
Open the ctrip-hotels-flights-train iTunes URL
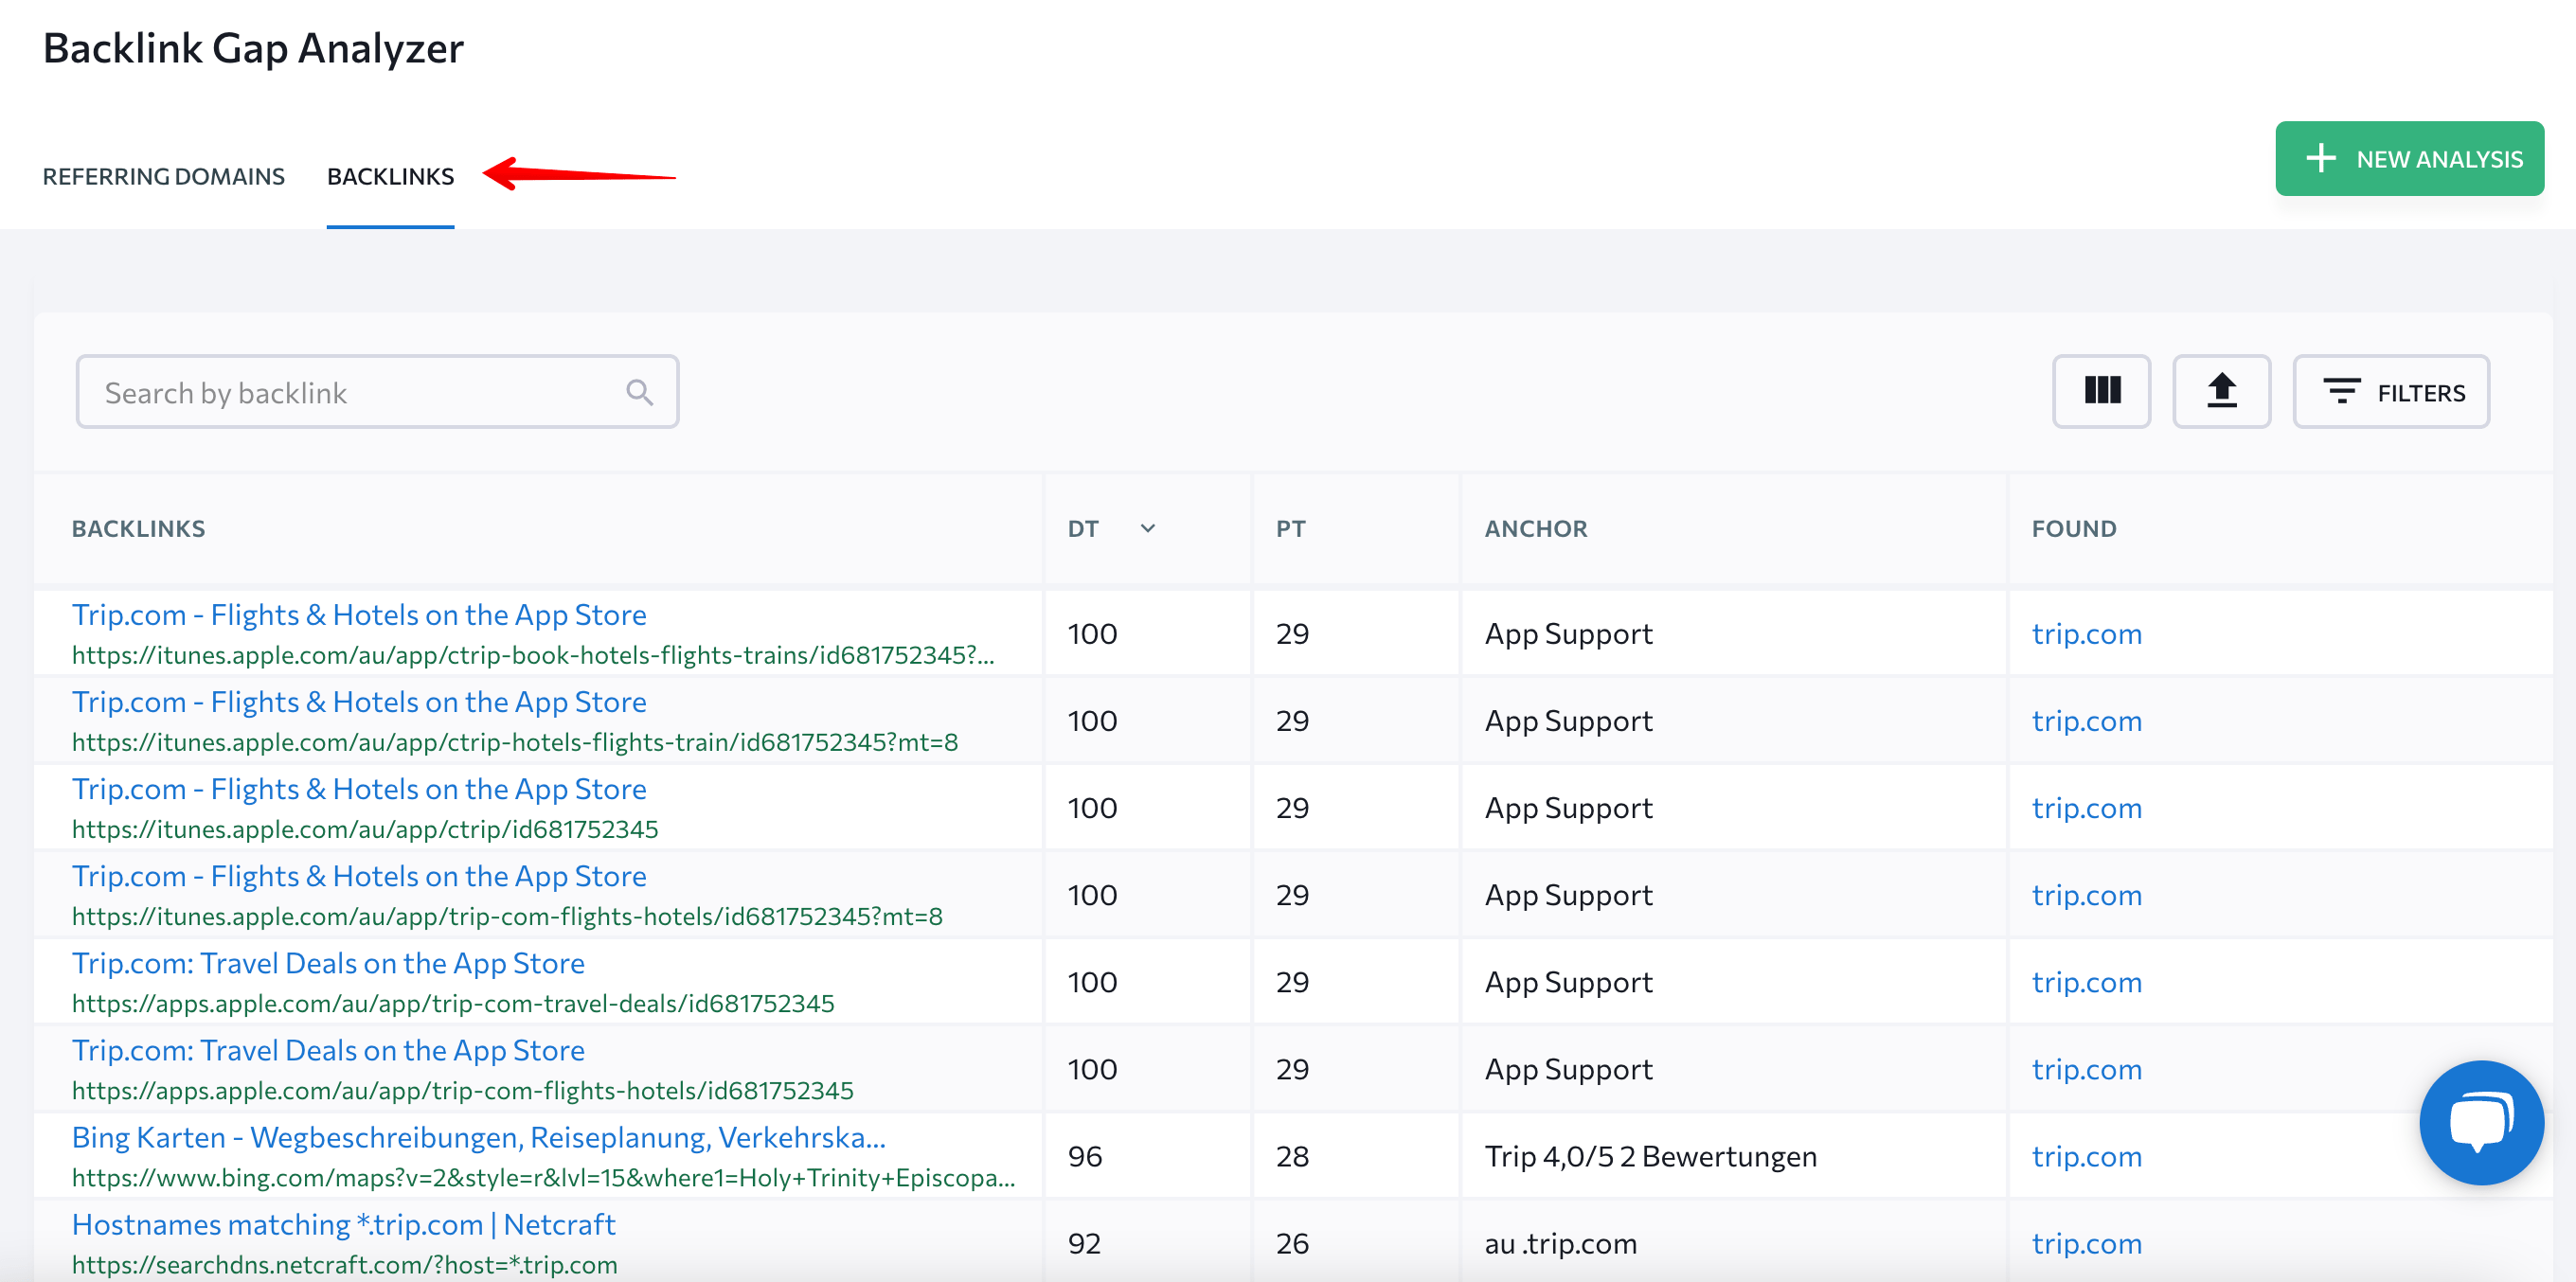(x=515, y=742)
